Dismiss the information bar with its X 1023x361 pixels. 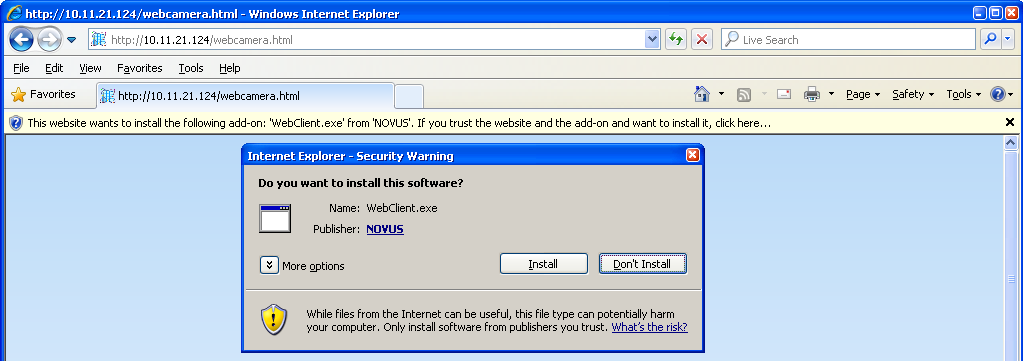pyautogui.click(x=1010, y=122)
